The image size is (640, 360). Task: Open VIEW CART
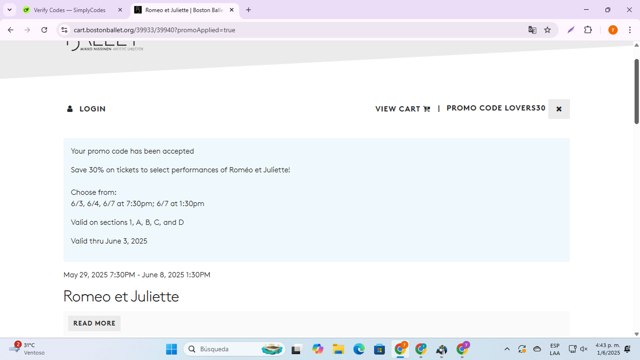398,109
